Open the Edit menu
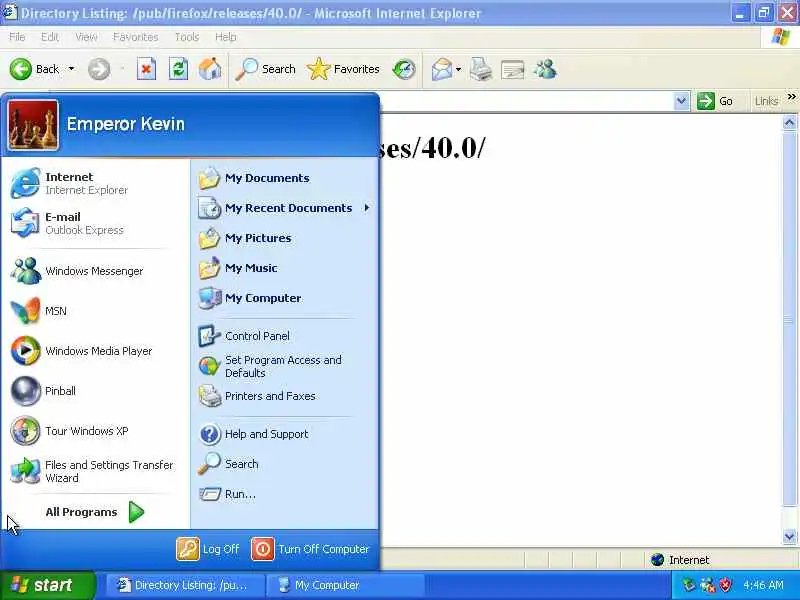Viewport: 800px width, 600px height. click(x=50, y=37)
